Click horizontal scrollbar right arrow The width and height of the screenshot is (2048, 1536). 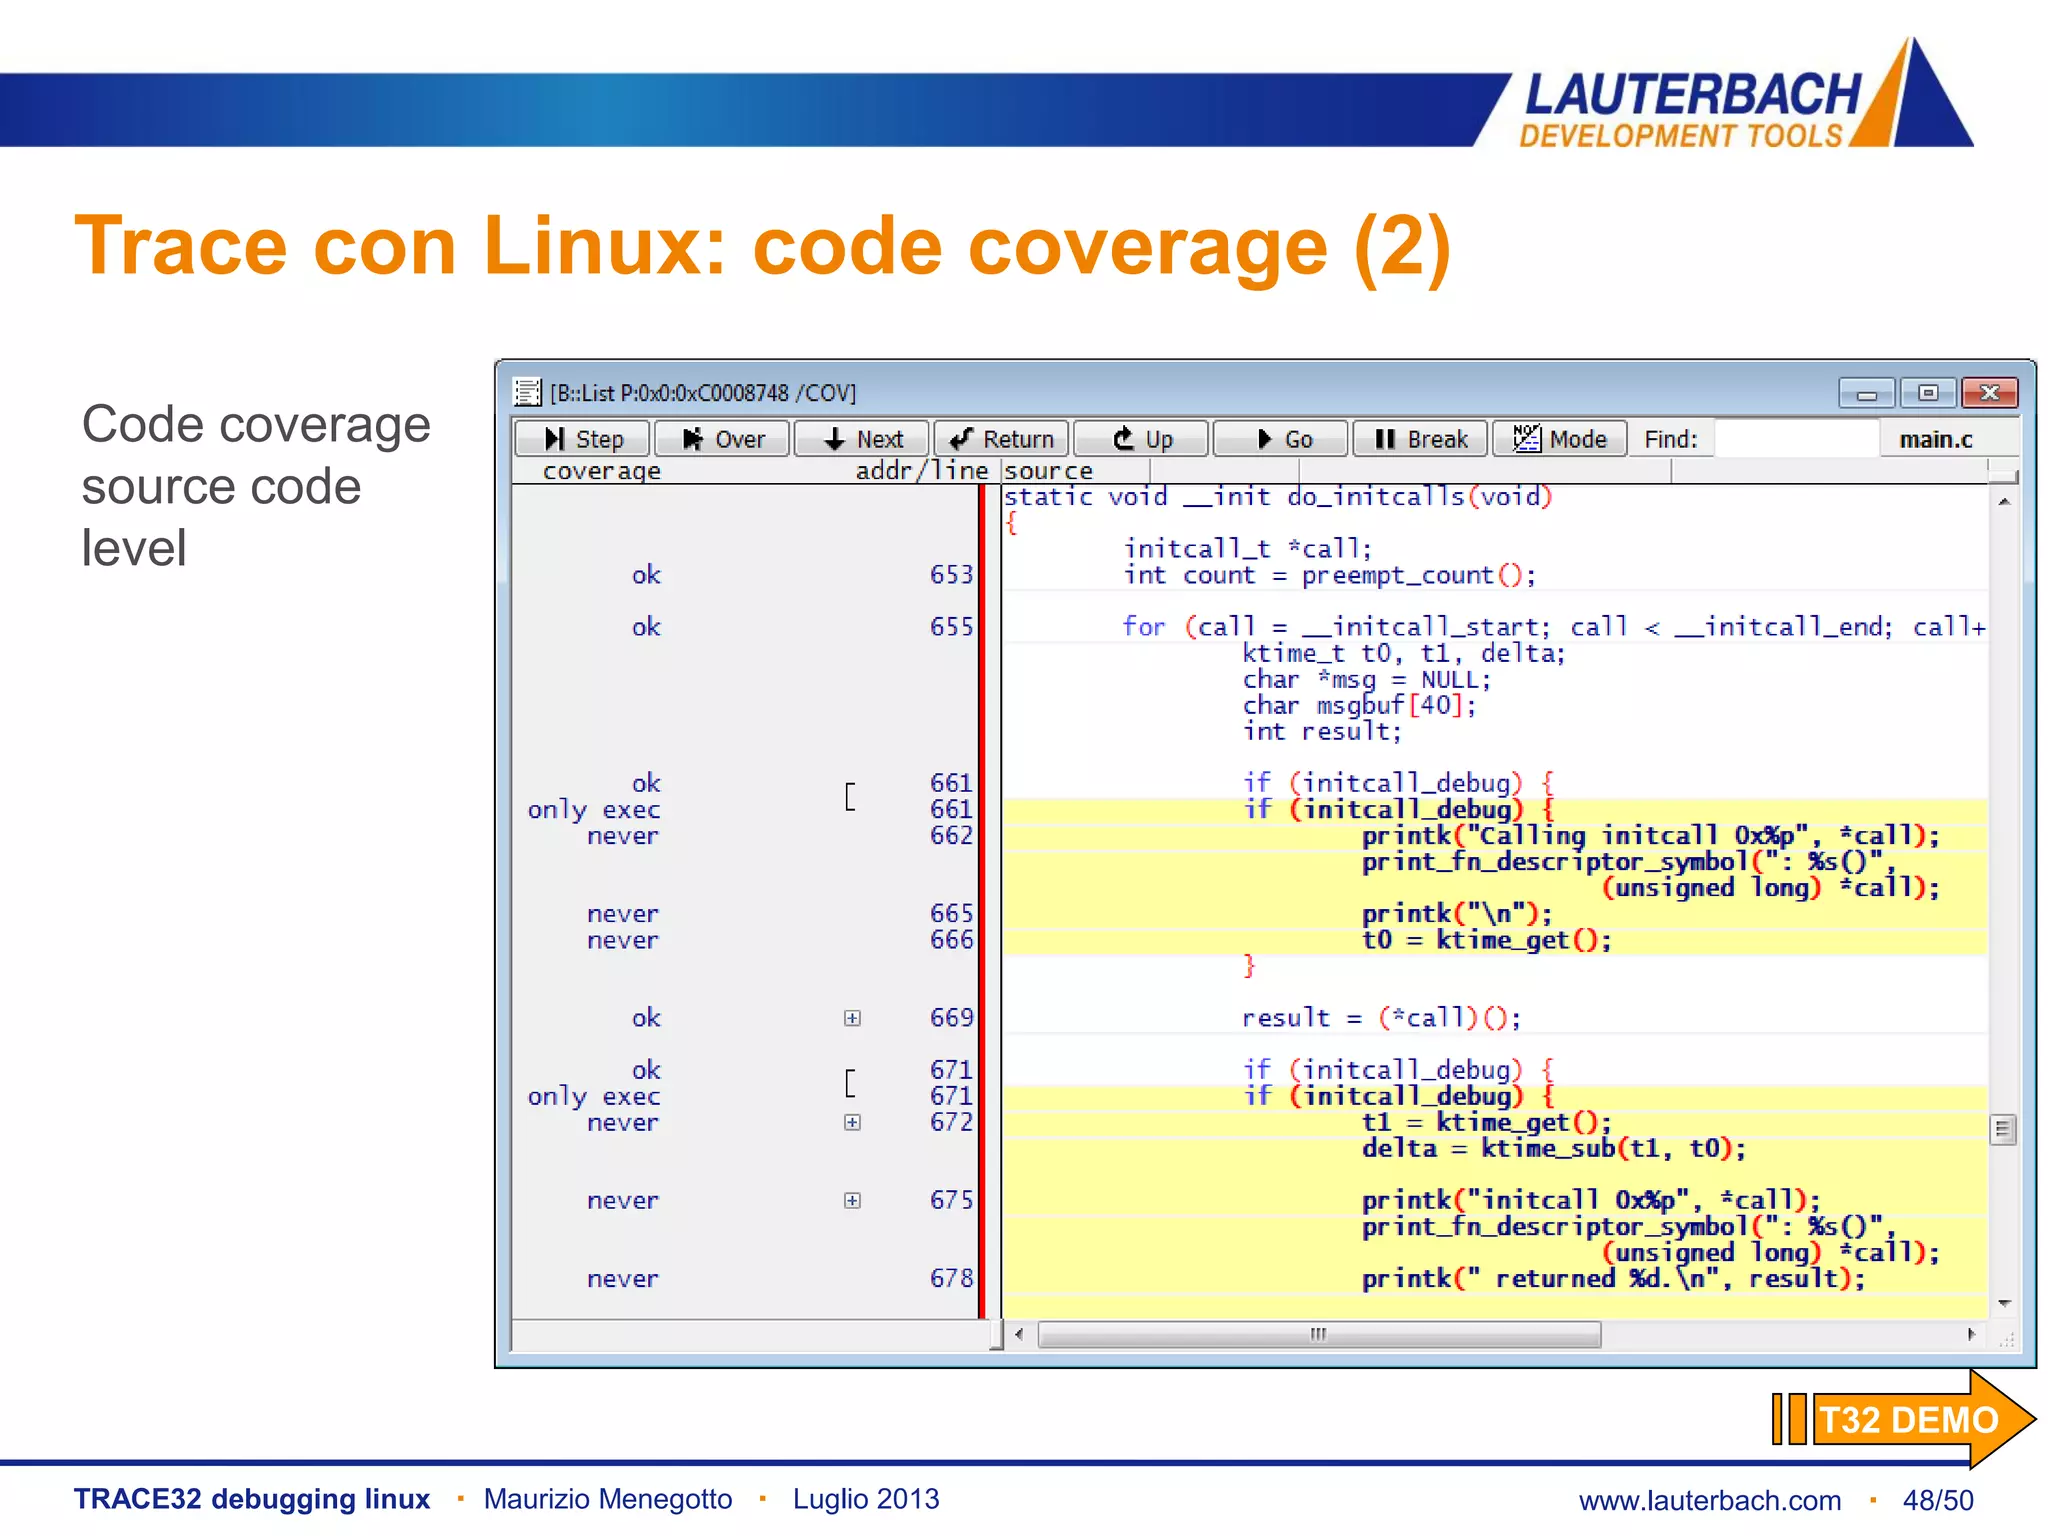click(1971, 1334)
